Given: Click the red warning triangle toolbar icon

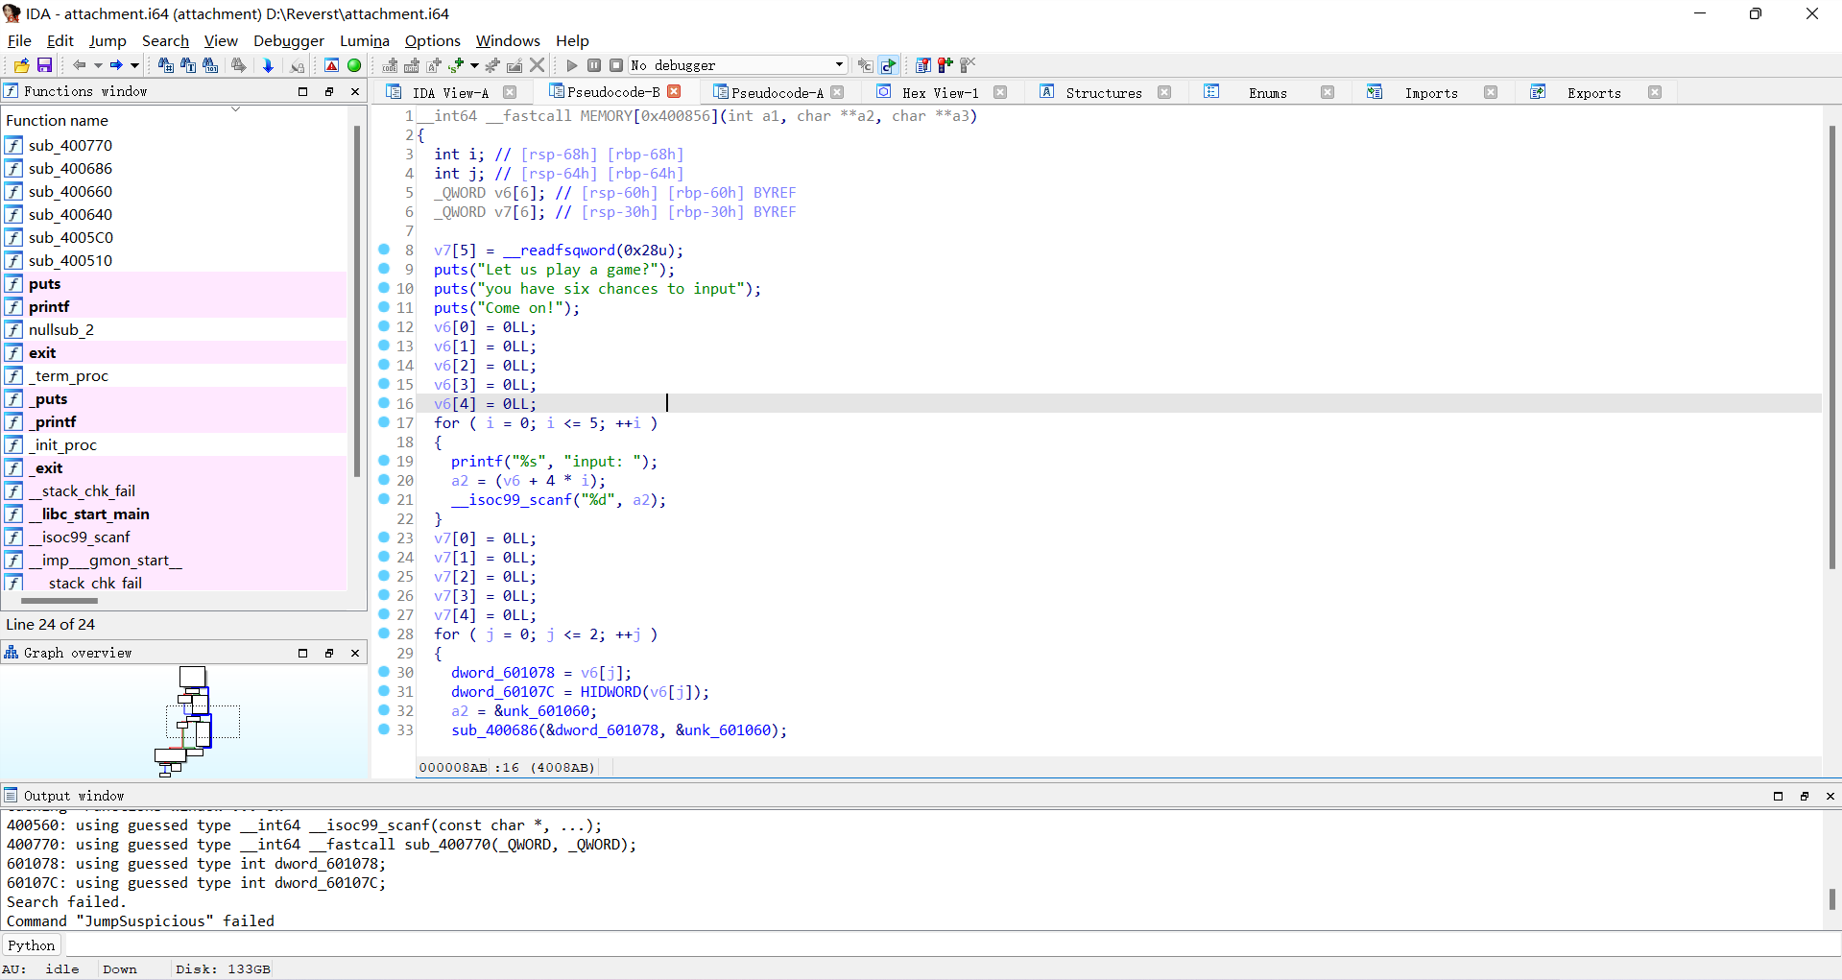Looking at the screenshot, I should [x=331, y=65].
